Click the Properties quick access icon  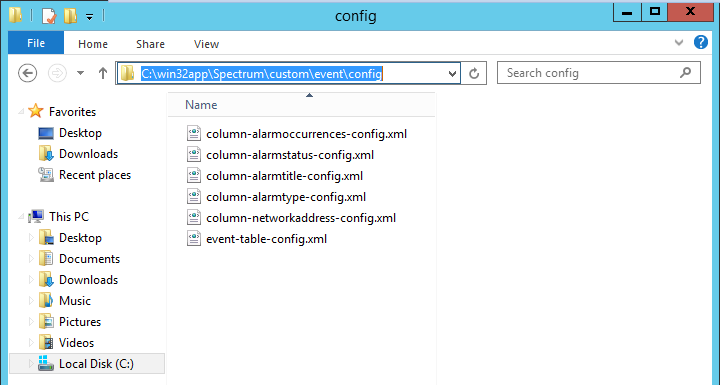(49, 16)
